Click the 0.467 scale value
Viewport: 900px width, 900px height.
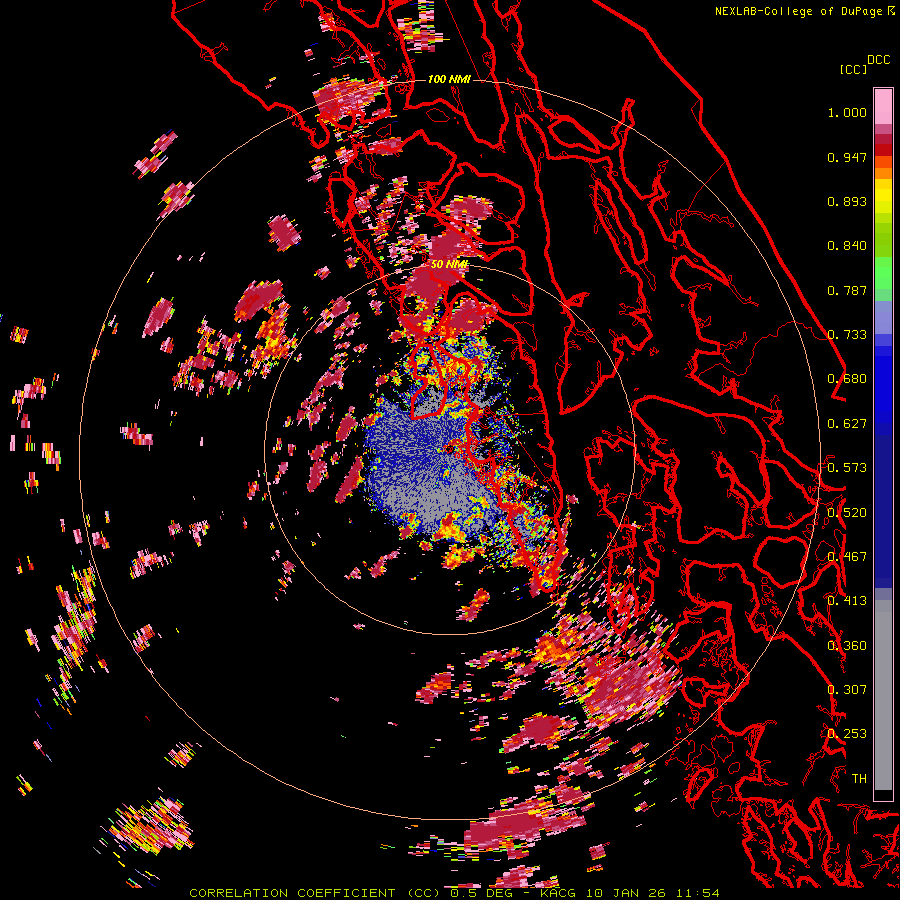[847, 557]
